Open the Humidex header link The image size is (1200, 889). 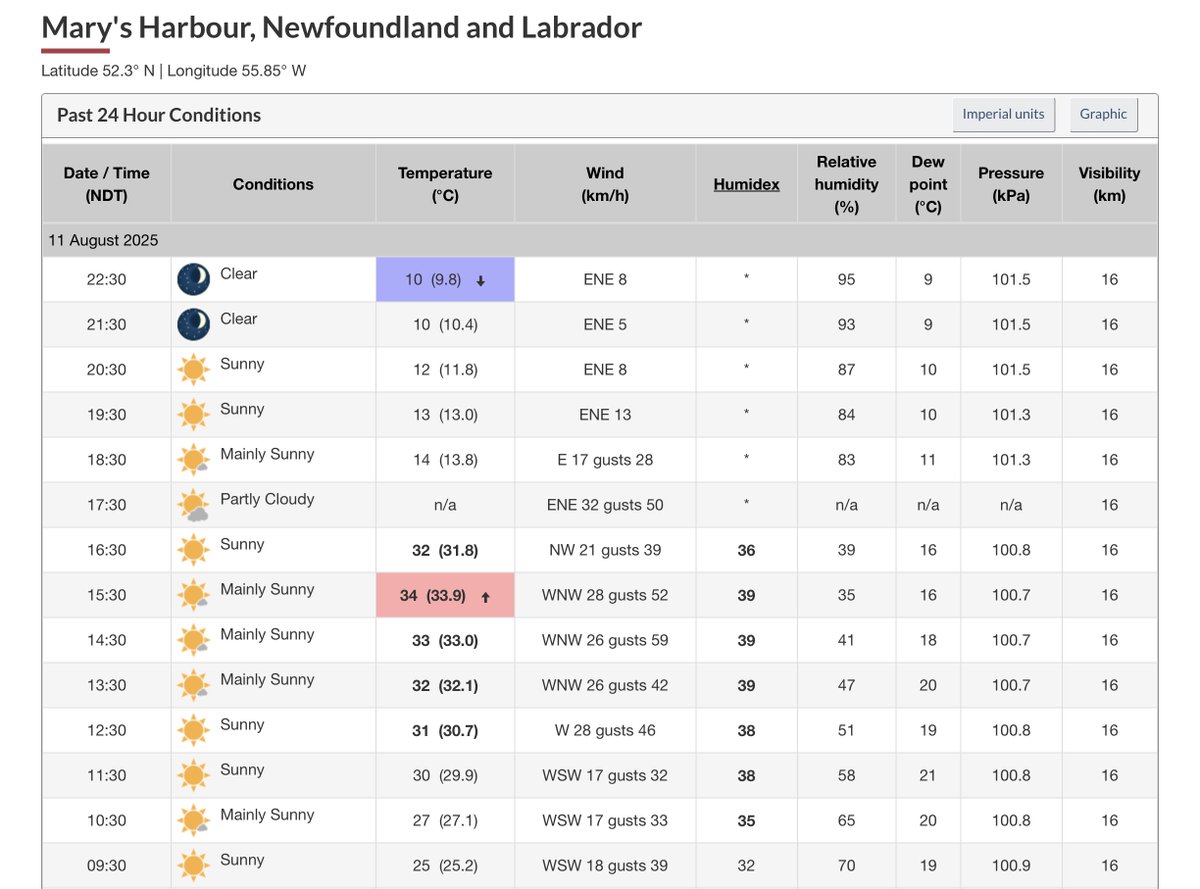[x=746, y=184]
